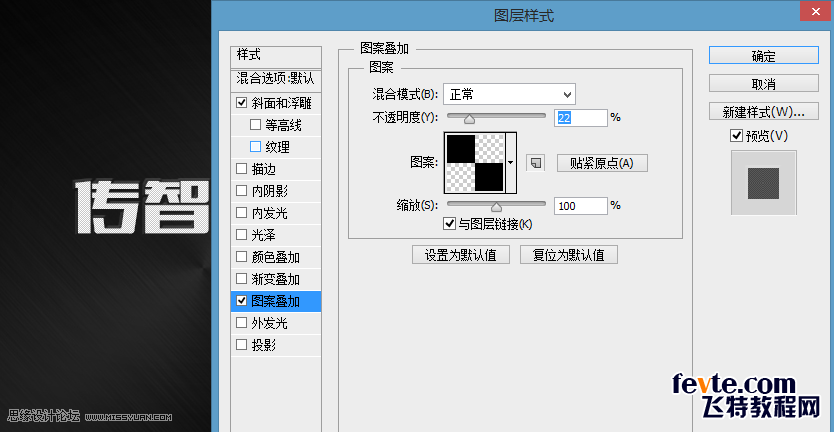
Task: Open 混合选项:默认 settings
Action: point(276,79)
